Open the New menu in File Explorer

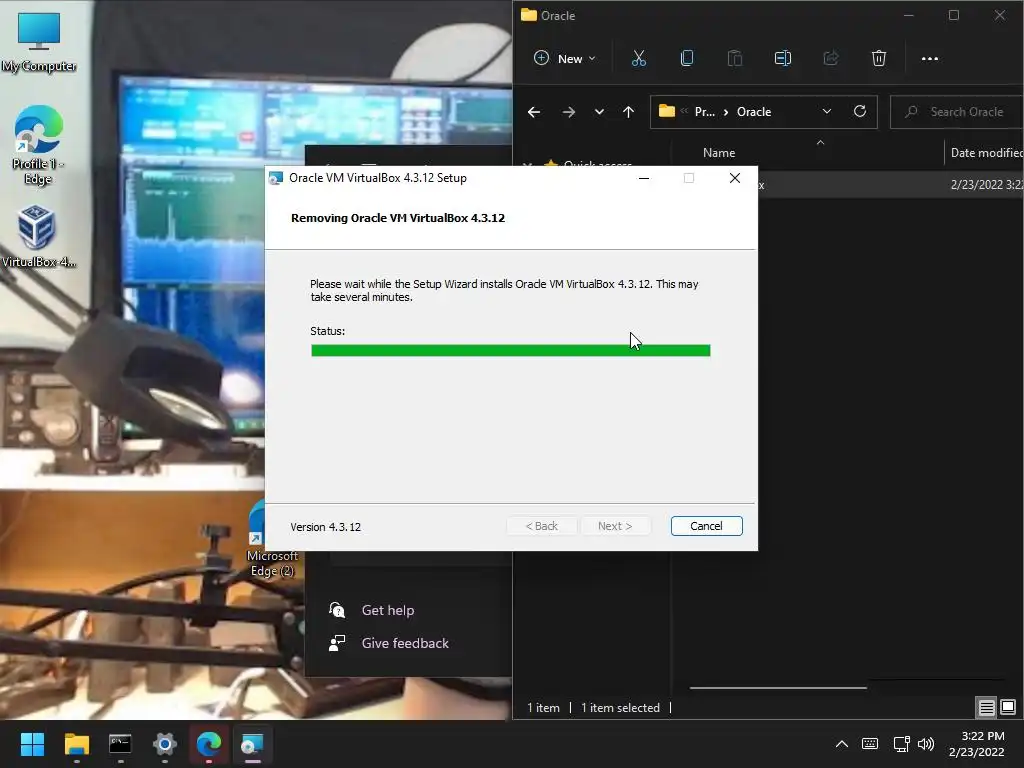click(x=564, y=59)
